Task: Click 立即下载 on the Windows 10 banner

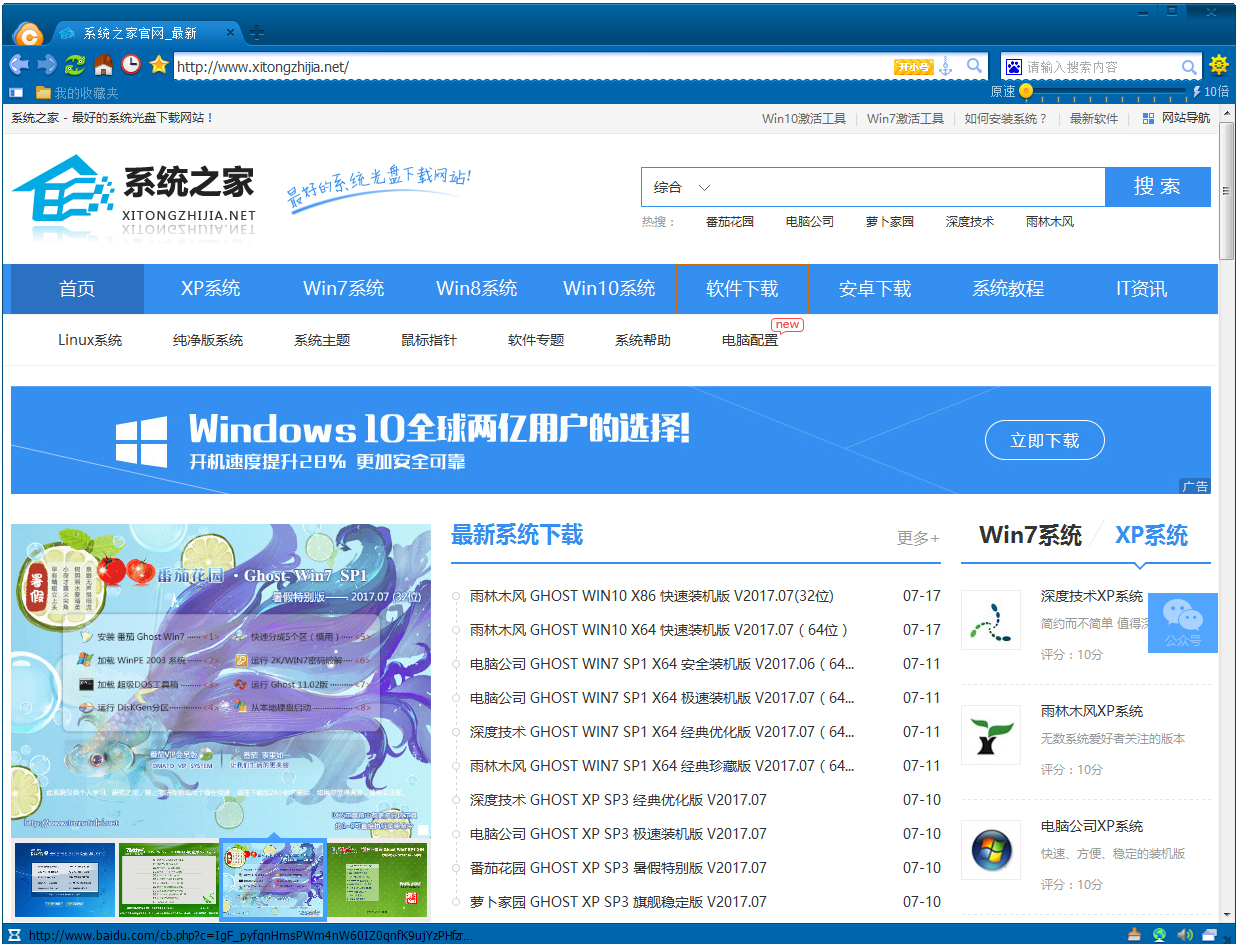Action: [1044, 440]
